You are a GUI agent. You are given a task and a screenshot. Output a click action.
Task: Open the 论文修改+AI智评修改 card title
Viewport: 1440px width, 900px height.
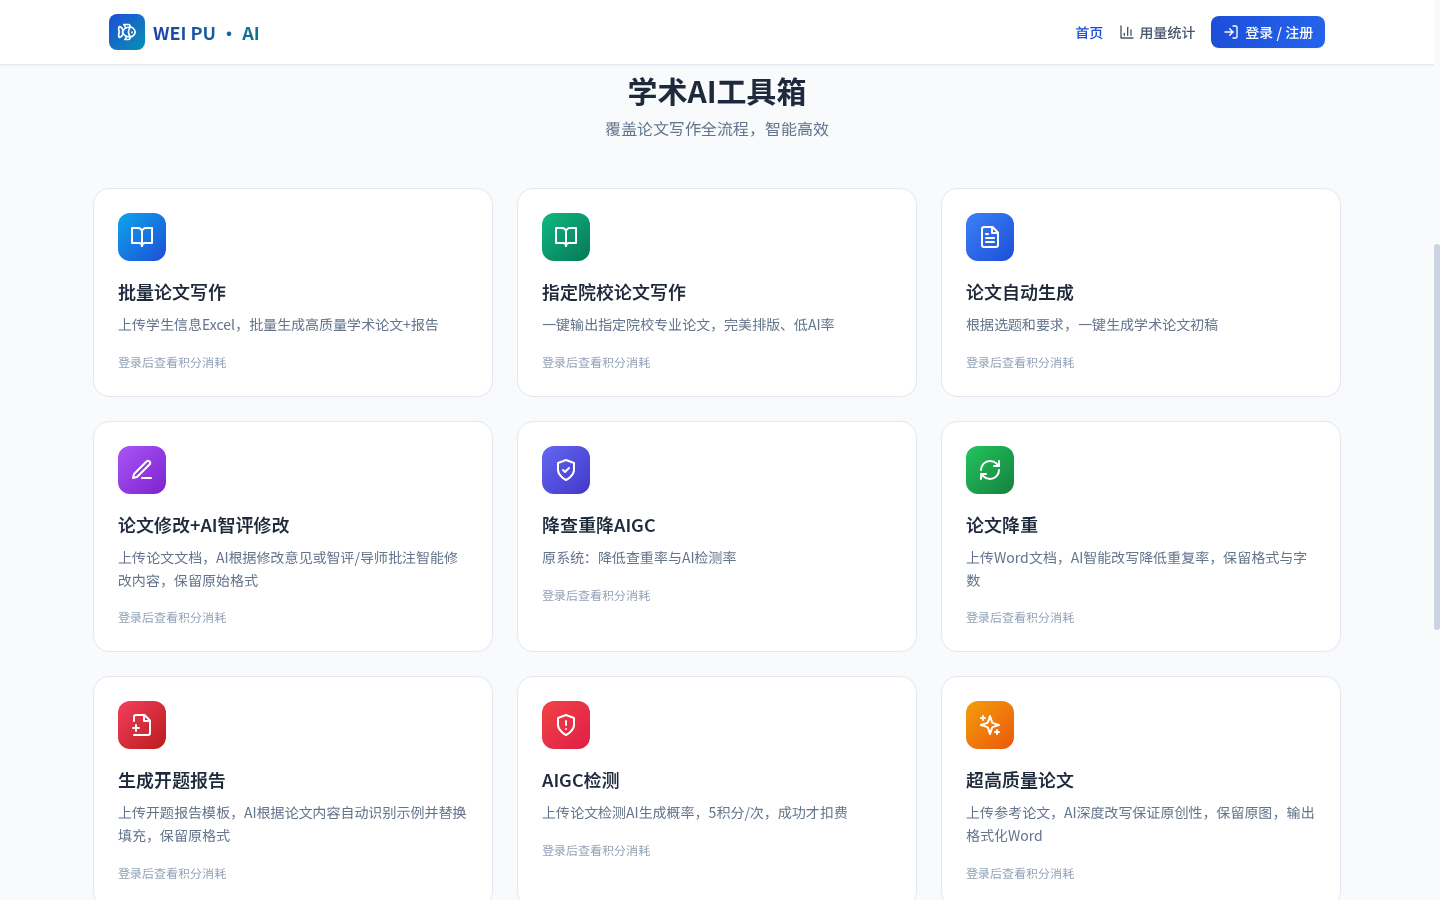click(x=204, y=525)
